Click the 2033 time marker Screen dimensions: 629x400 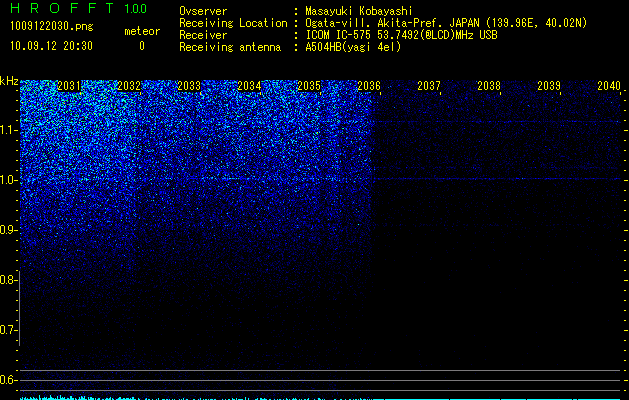[189, 86]
